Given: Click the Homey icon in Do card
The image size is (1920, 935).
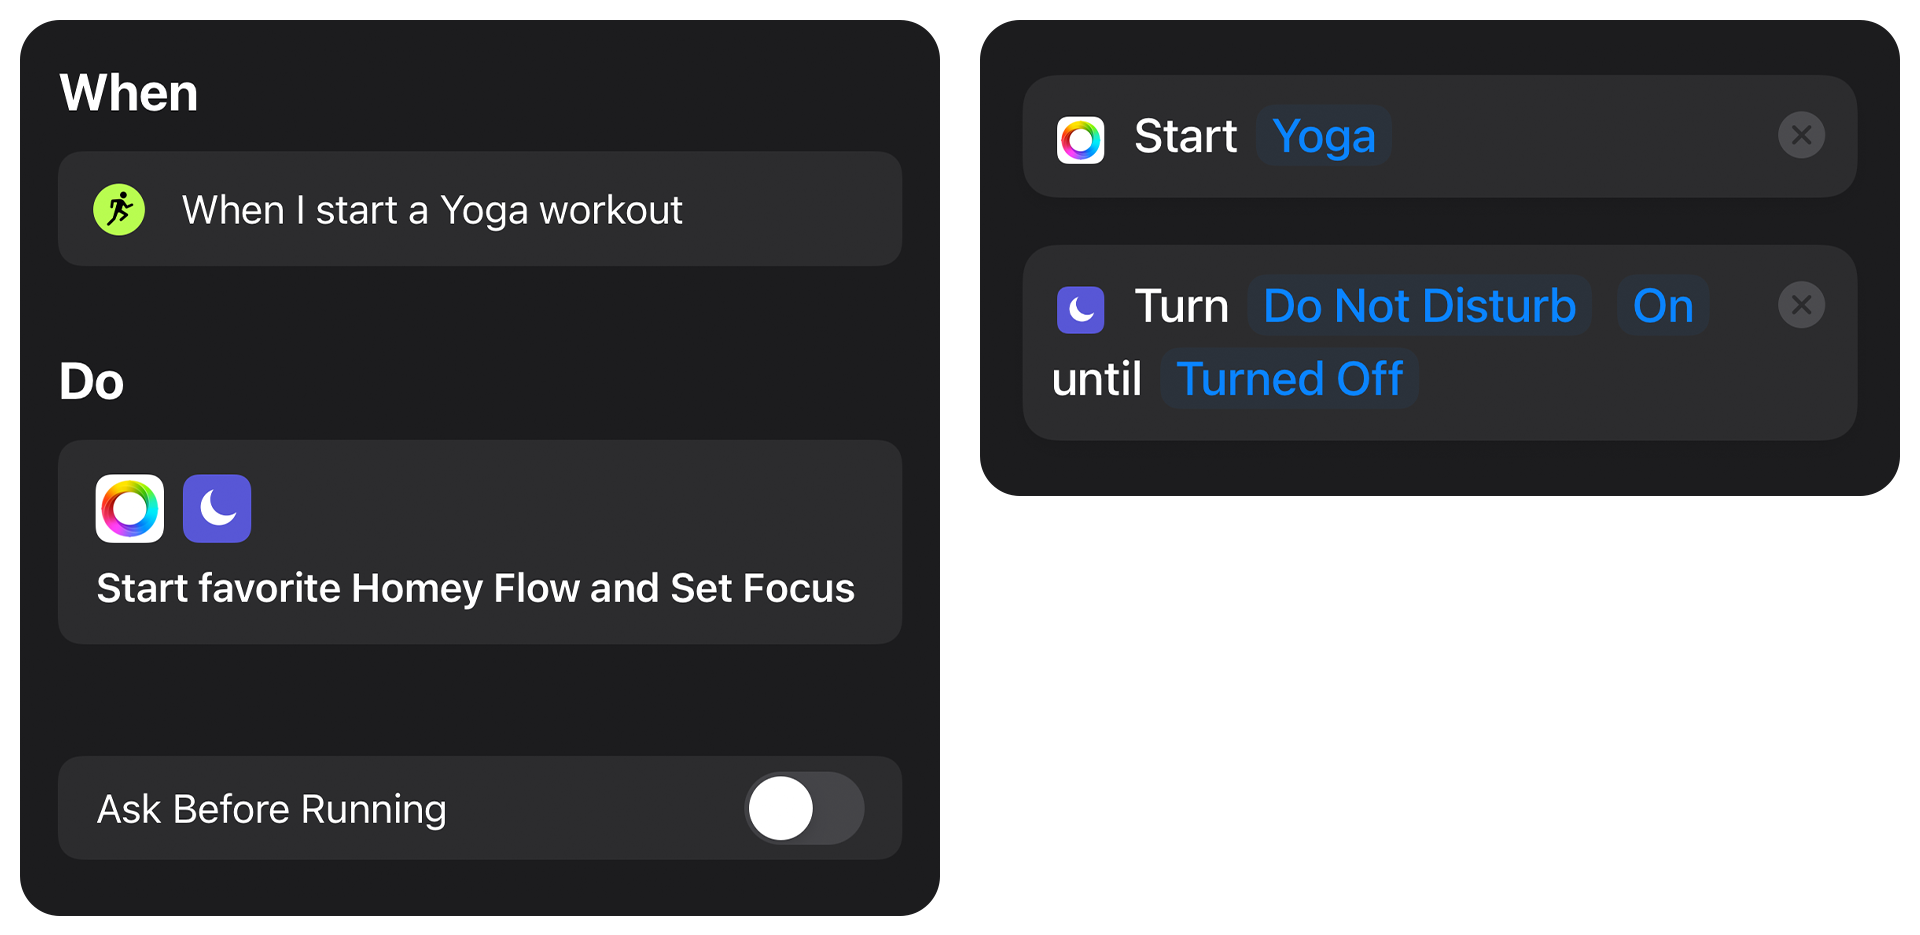Looking at the screenshot, I should point(130,509).
